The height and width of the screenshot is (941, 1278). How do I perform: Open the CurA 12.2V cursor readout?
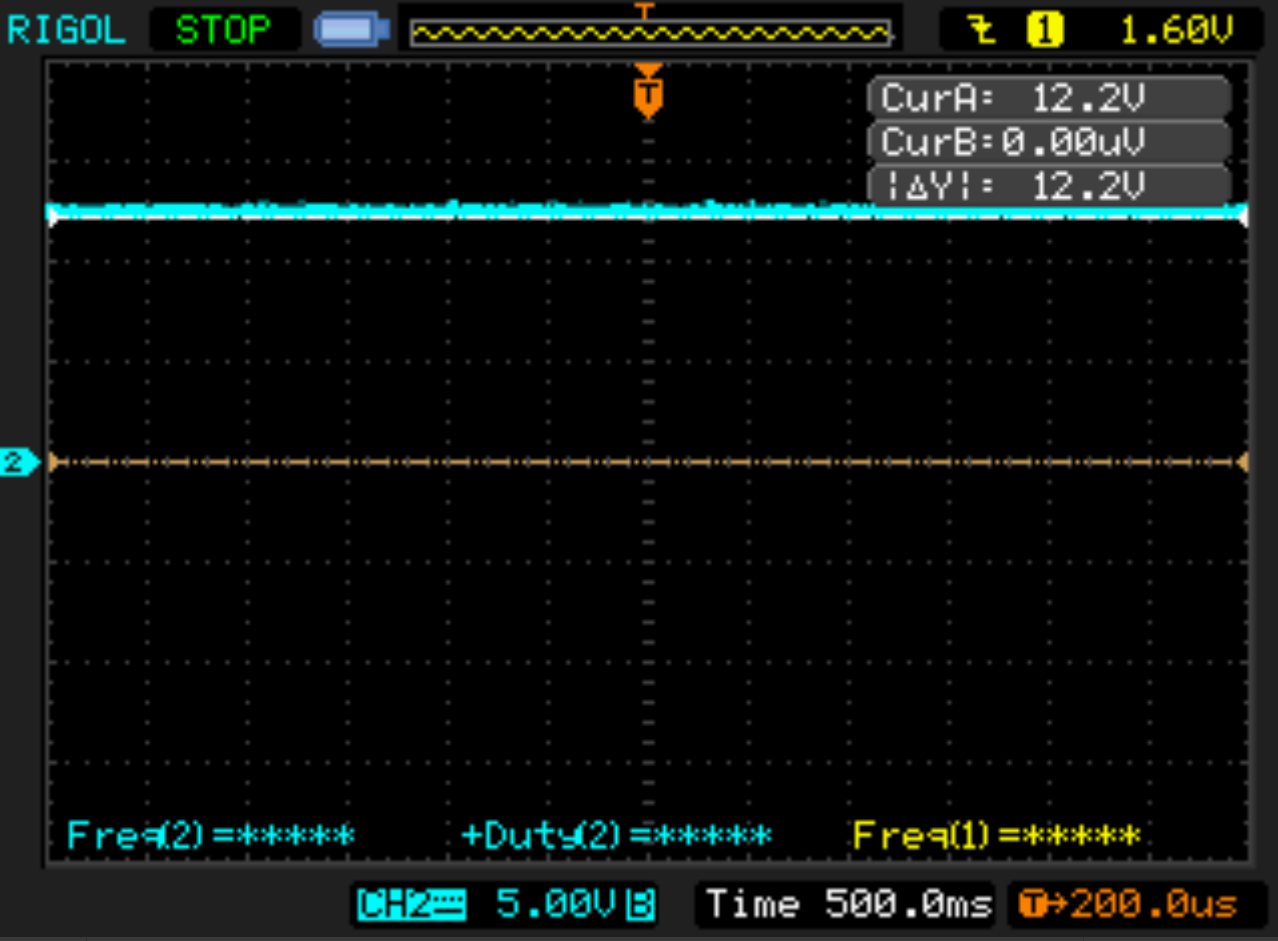point(1047,98)
